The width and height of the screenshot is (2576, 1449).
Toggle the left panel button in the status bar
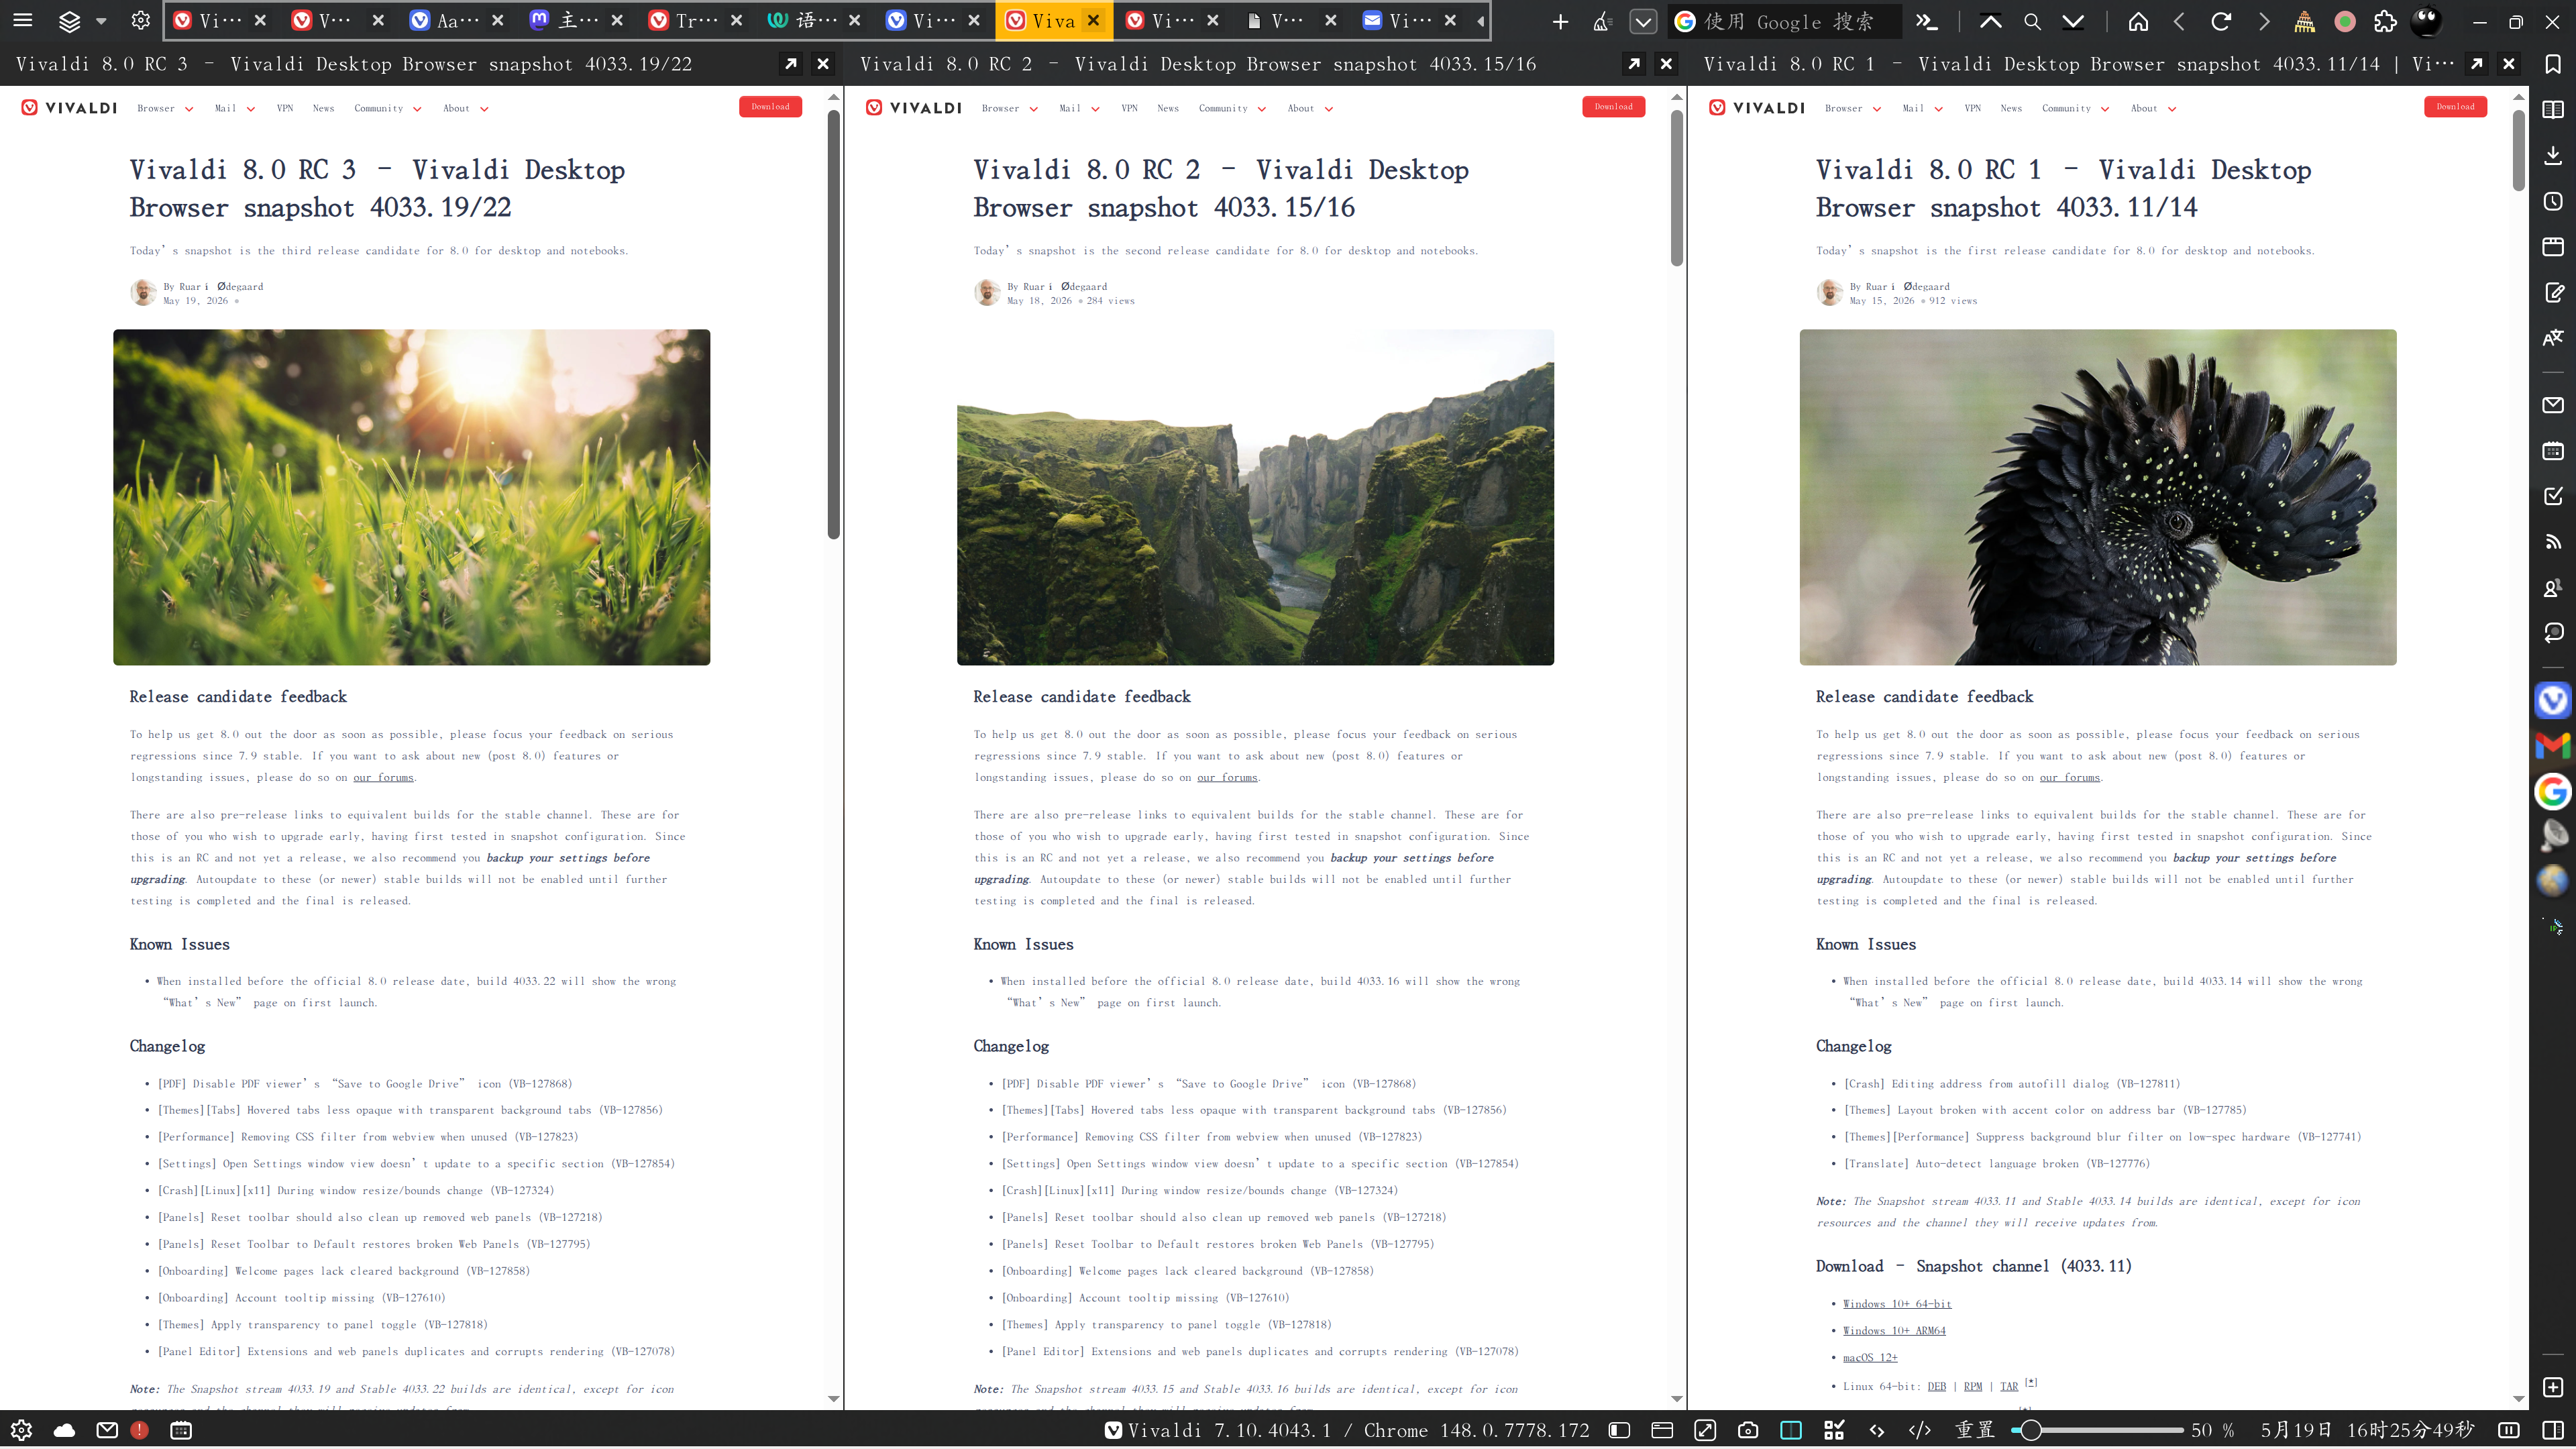click(x=1620, y=1430)
